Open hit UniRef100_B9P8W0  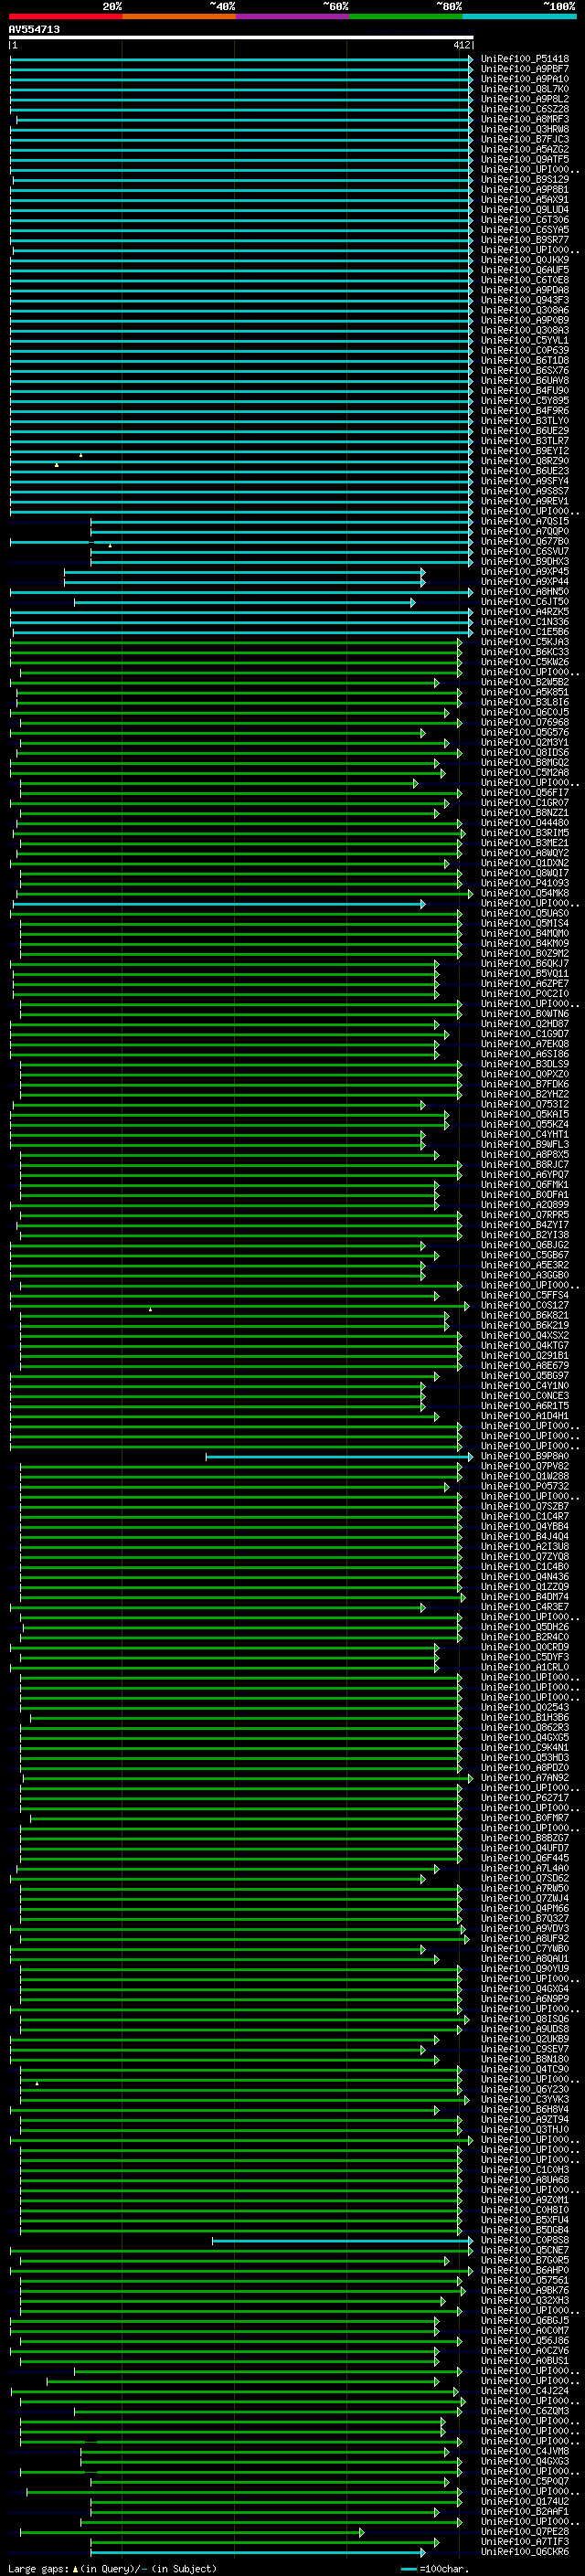(x=525, y=1456)
